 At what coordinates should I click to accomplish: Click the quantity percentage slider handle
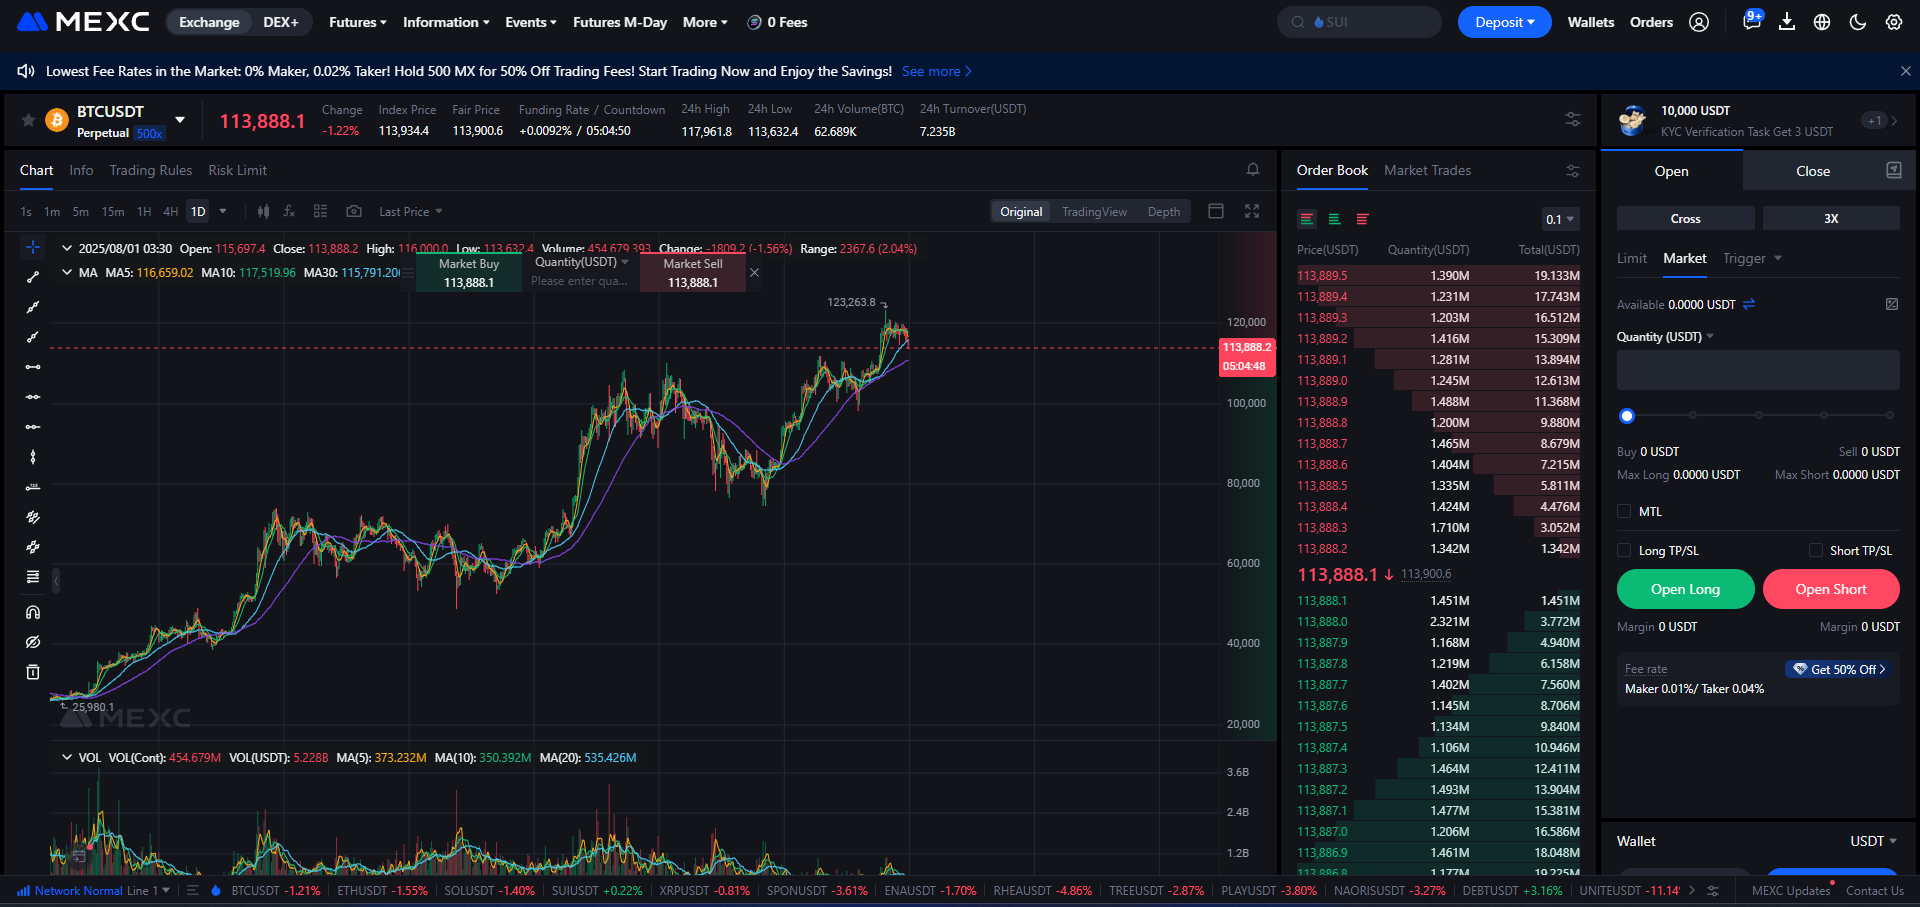(x=1627, y=415)
